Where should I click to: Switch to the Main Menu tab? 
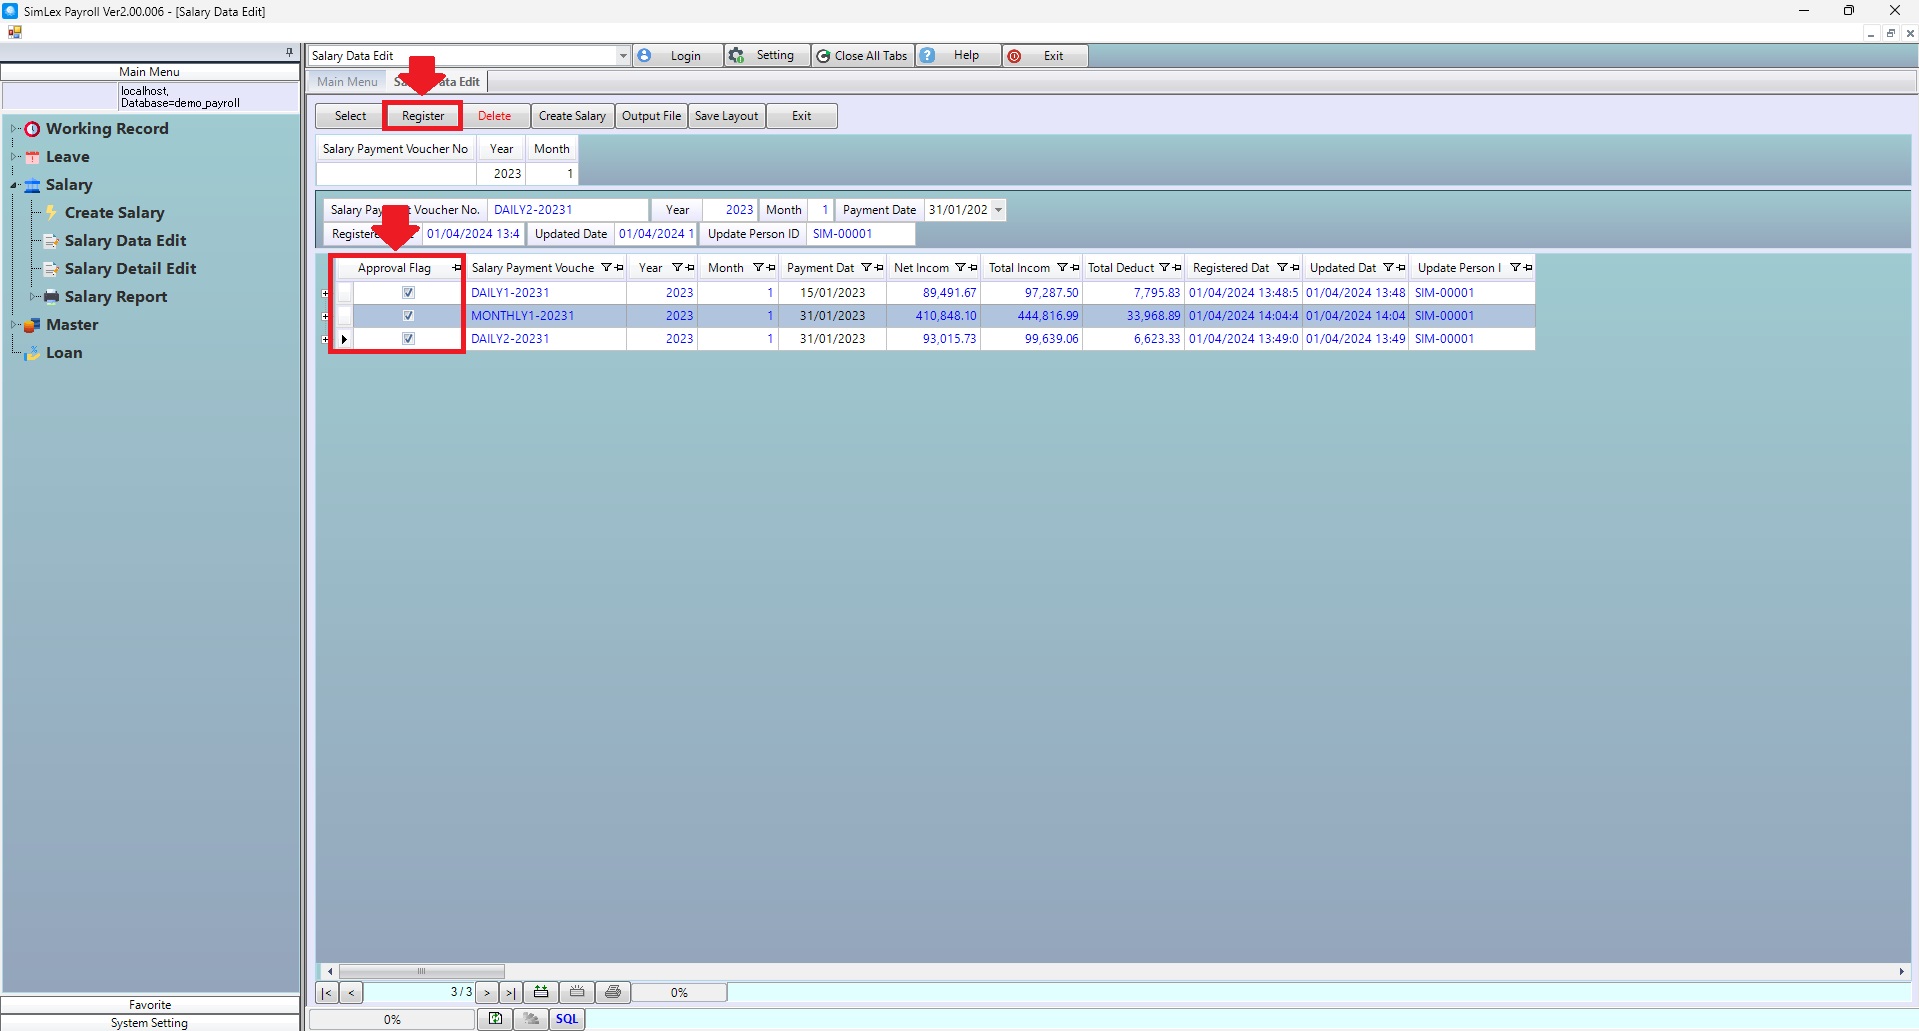click(347, 82)
